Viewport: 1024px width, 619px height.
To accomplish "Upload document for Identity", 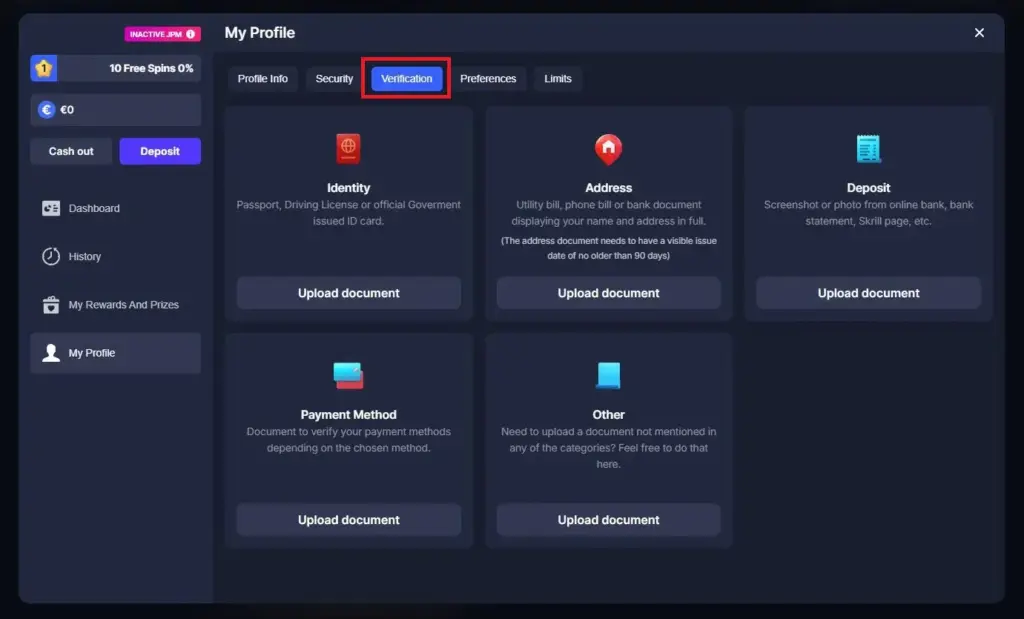I will click(x=349, y=293).
